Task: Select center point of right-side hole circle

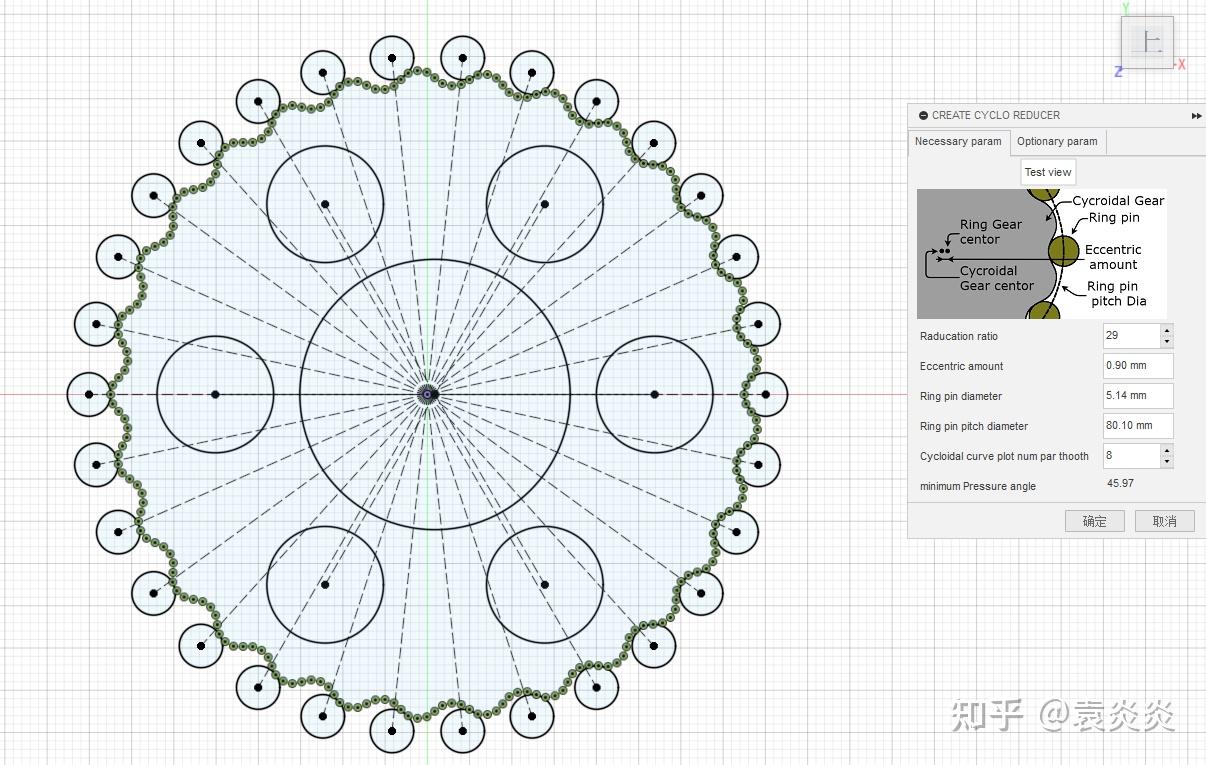Action: click(655, 394)
